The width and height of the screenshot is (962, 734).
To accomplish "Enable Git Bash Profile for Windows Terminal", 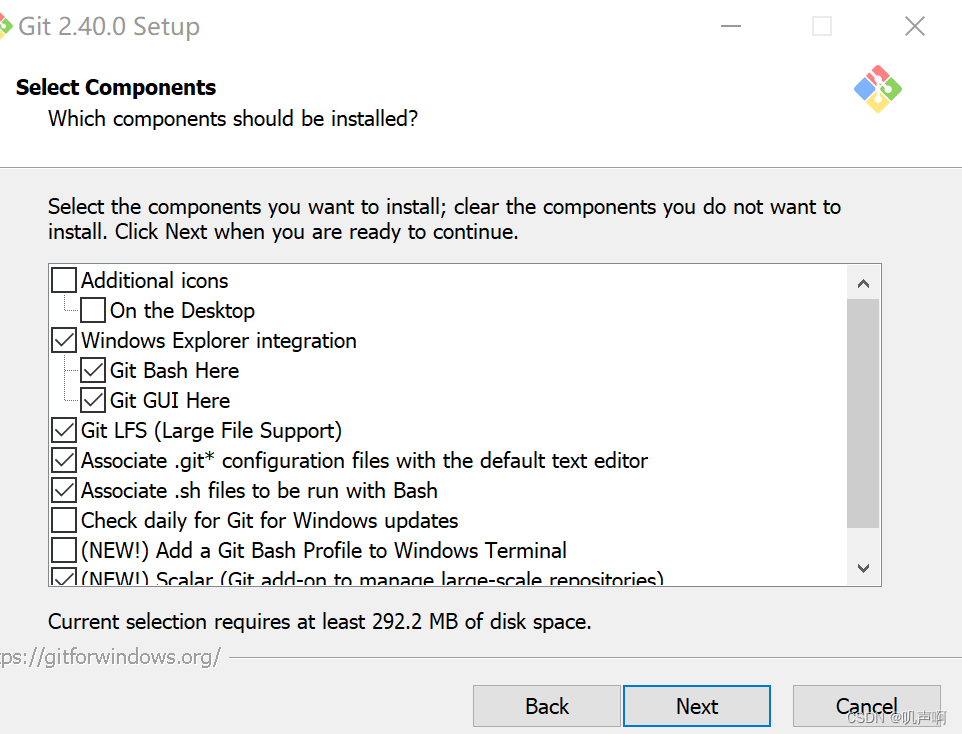I will pyautogui.click(x=63, y=550).
